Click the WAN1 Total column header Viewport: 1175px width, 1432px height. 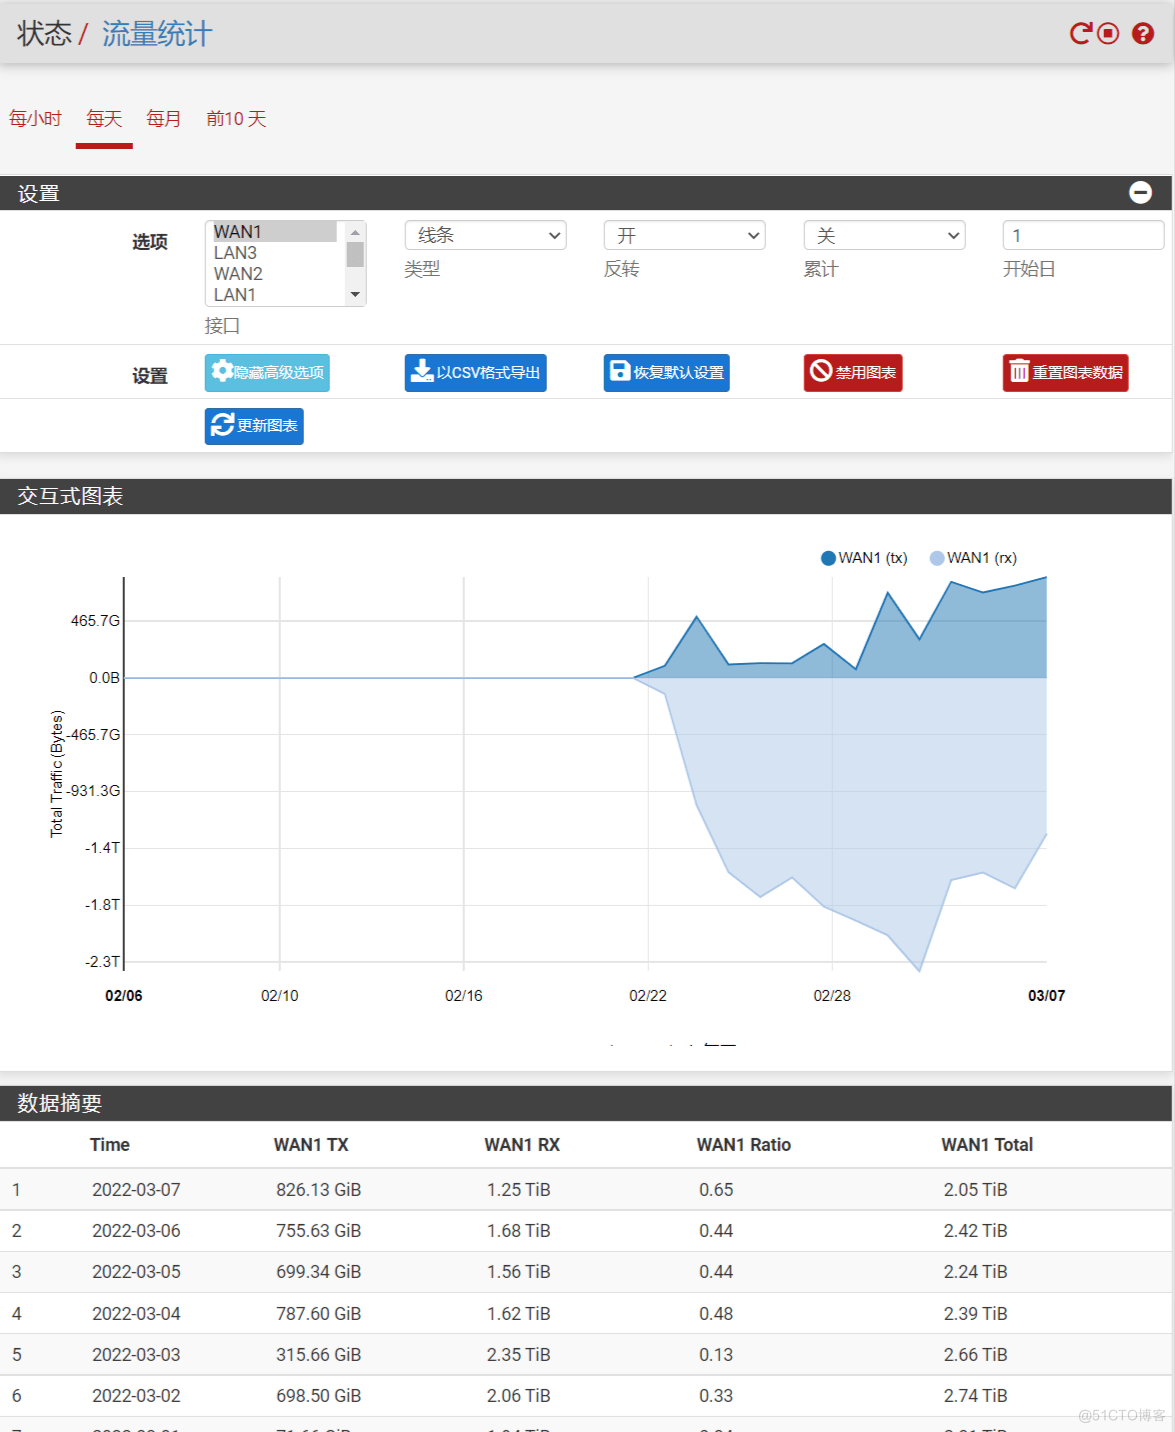987,1145
